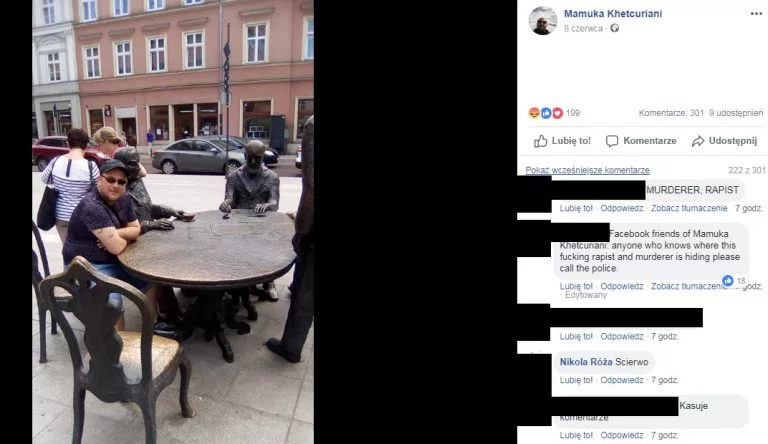Click the public audience globe icon
Screen dimensions: 768x444
coord(615,28)
